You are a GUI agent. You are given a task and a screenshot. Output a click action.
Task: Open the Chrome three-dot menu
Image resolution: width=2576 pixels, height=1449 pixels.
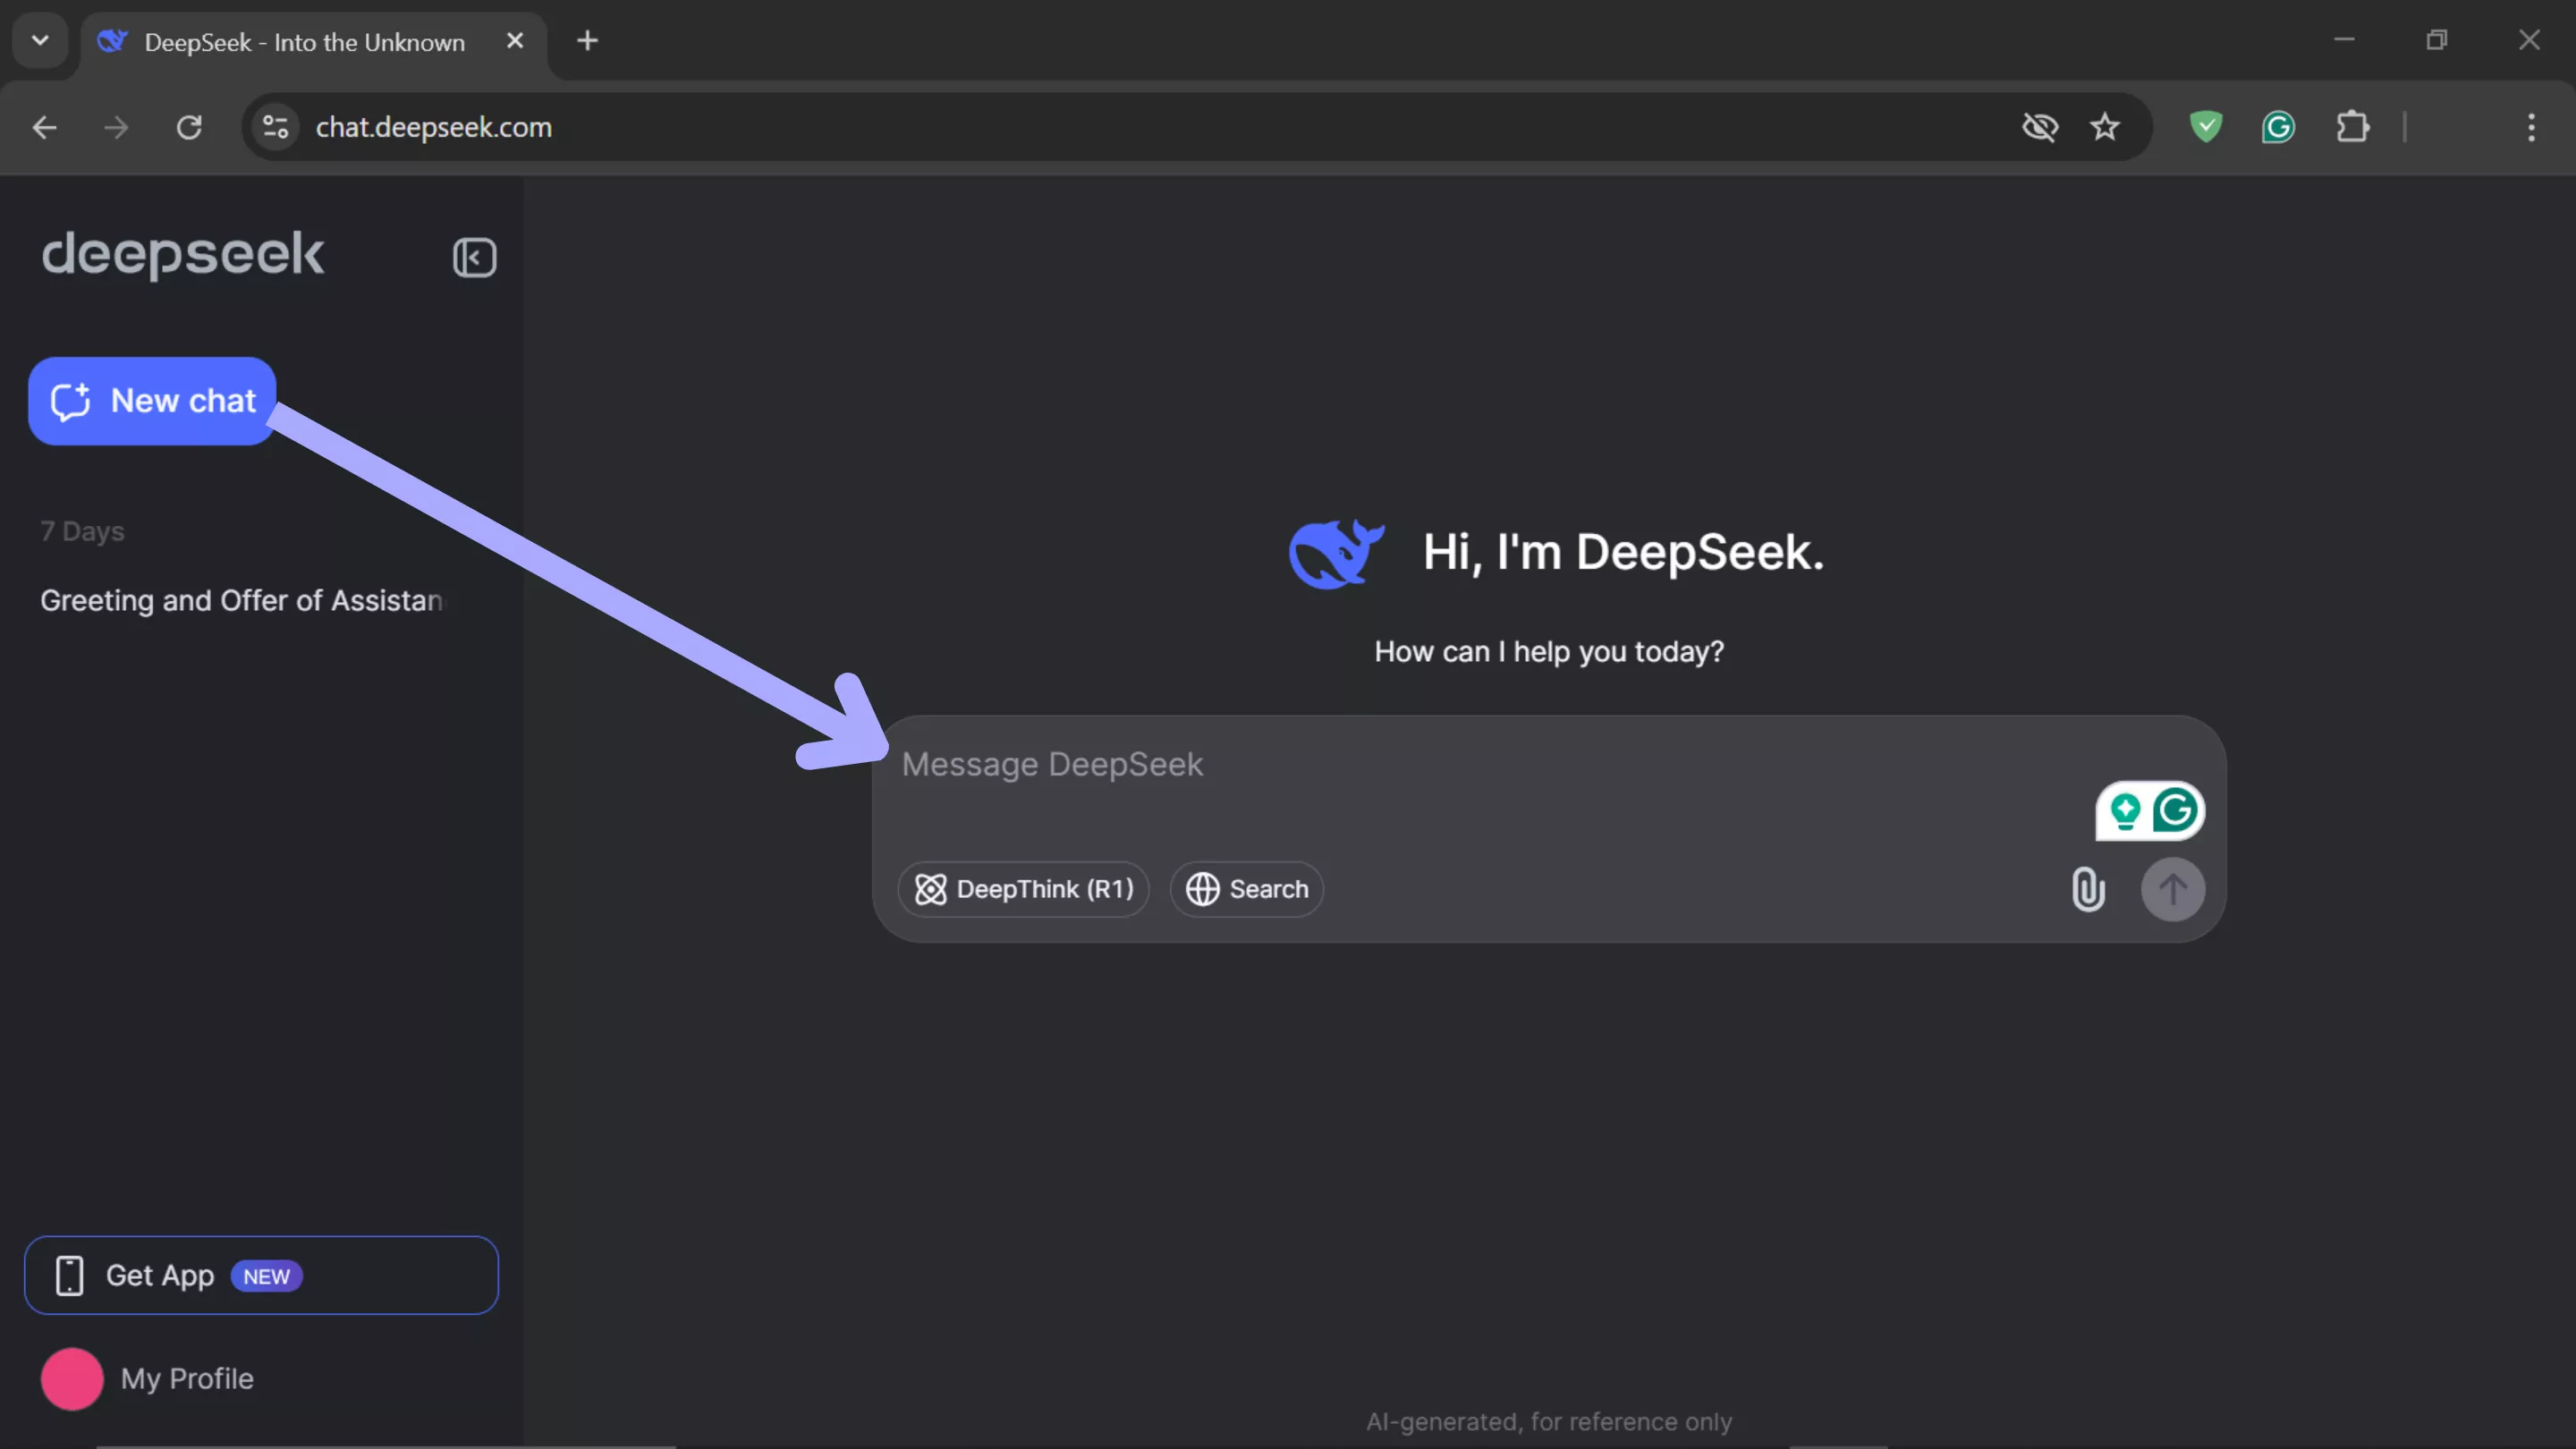[2531, 127]
